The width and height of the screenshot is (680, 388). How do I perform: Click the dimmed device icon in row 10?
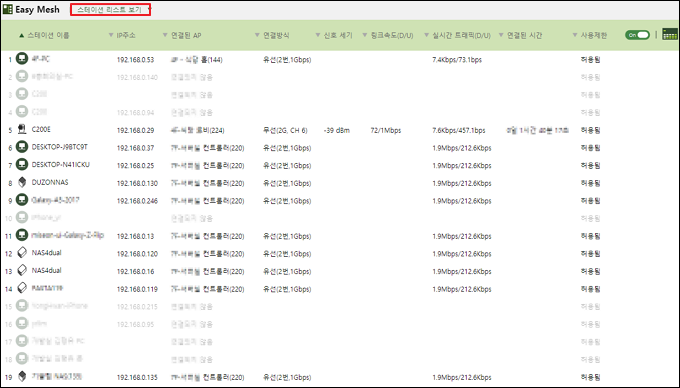(22, 217)
